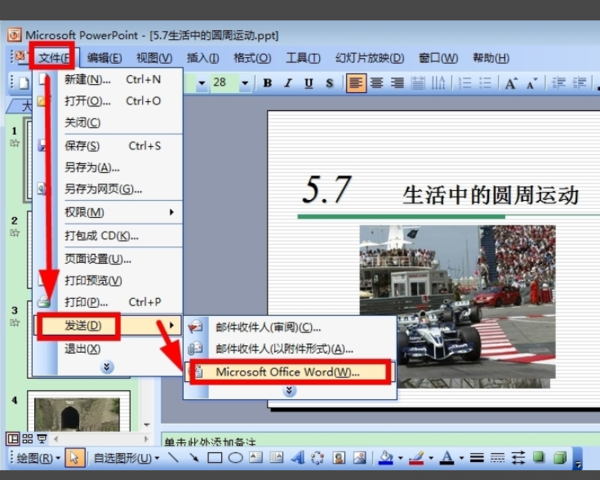Insert picture from file icon
600x480 pixels.
coord(360,458)
